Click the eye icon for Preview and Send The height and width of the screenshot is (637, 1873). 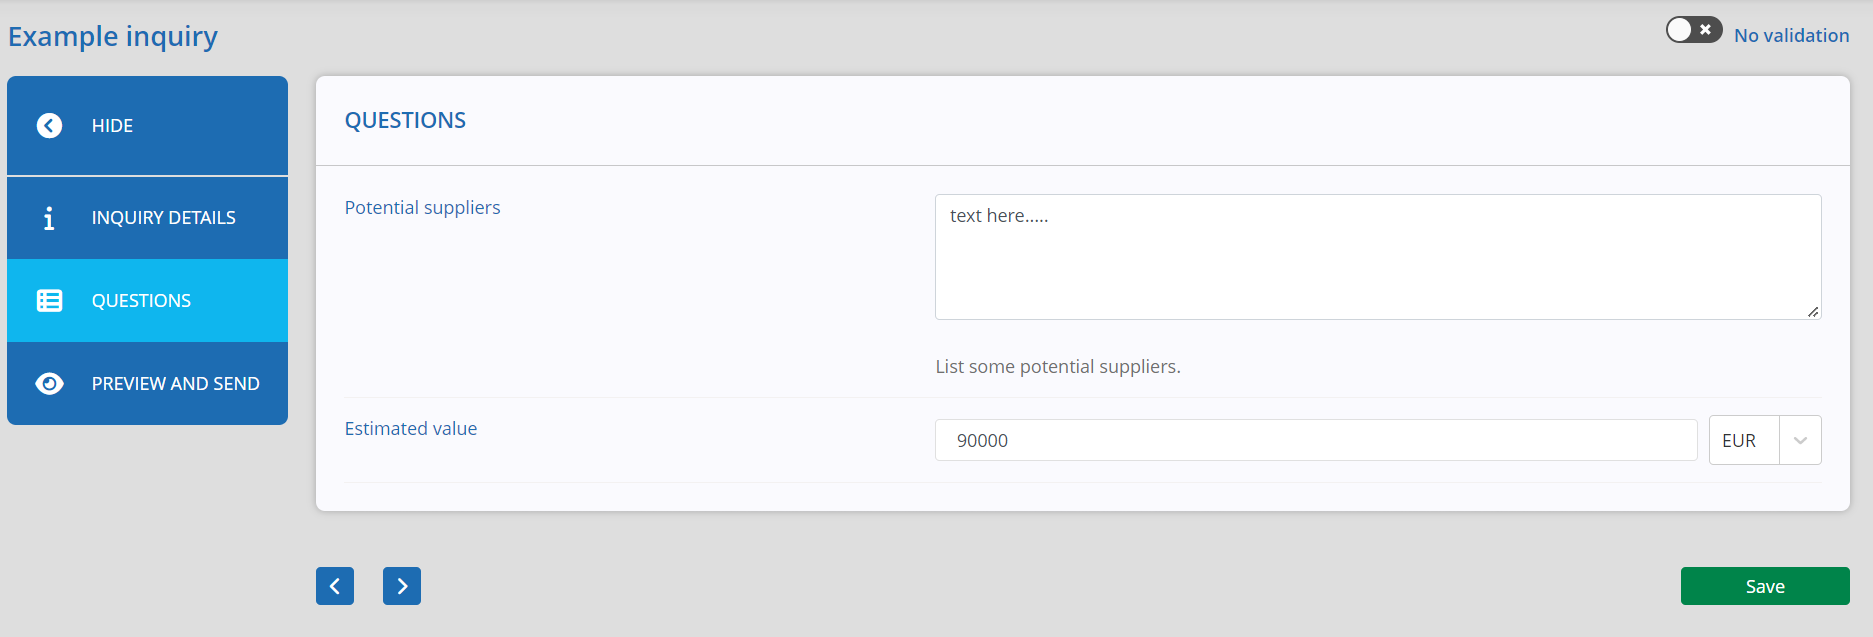[49, 384]
